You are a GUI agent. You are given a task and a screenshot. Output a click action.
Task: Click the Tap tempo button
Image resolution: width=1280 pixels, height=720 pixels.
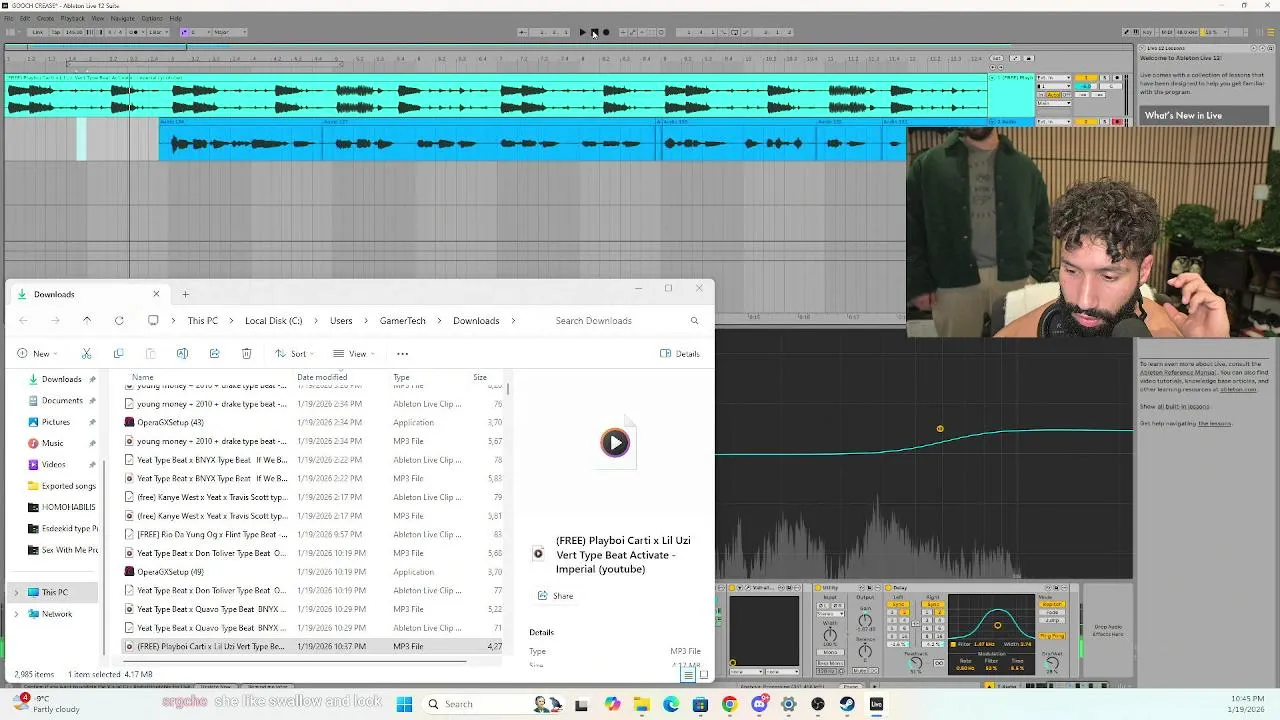click(x=55, y=32)
